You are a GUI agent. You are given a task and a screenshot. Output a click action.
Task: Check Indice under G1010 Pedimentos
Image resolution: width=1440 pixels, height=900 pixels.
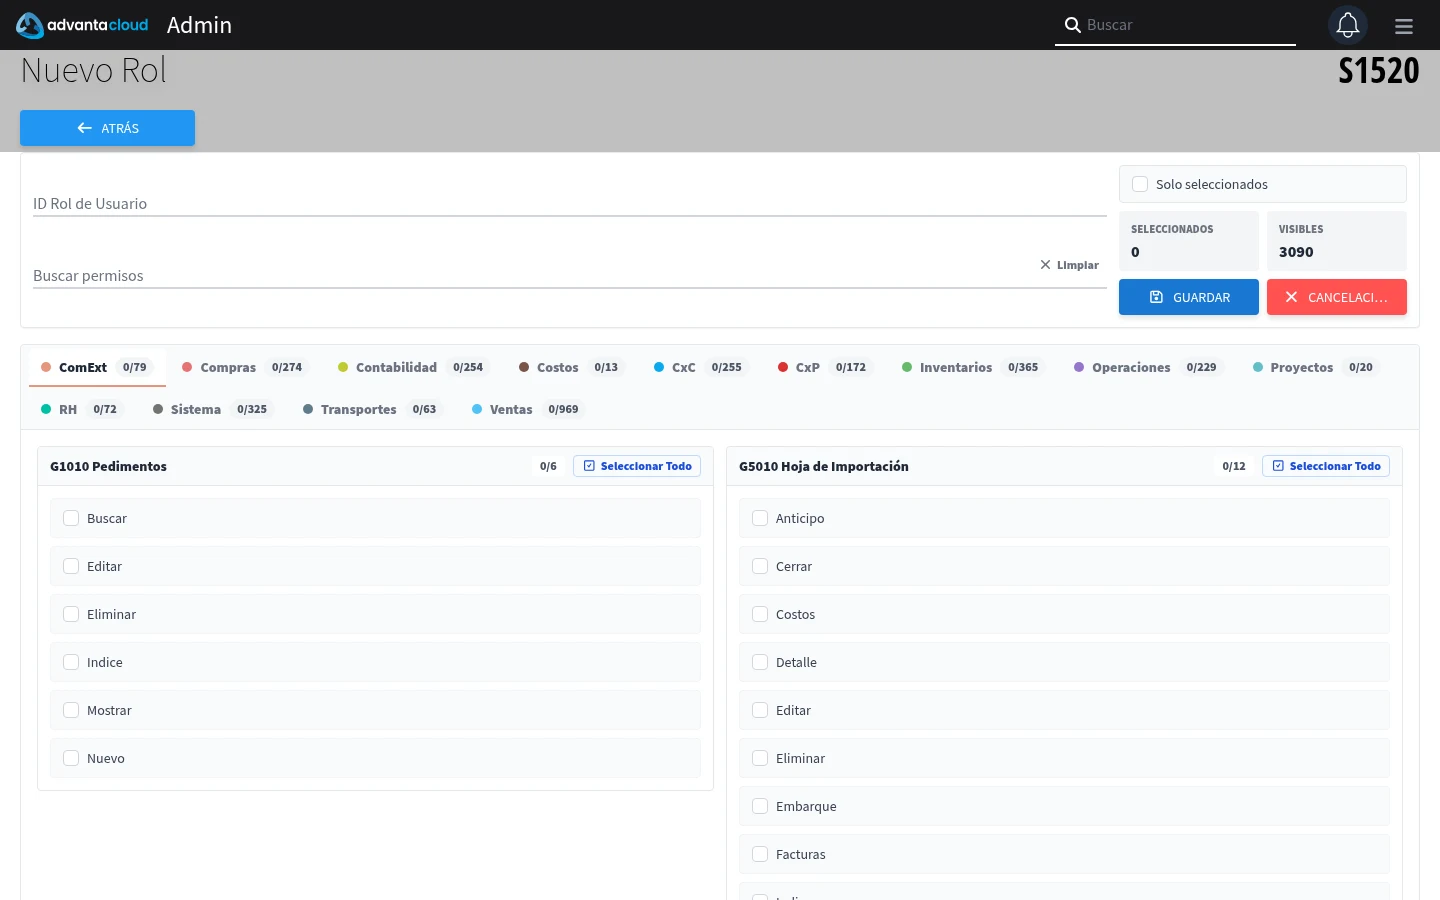pyautogui.click(x=71, y=662)
